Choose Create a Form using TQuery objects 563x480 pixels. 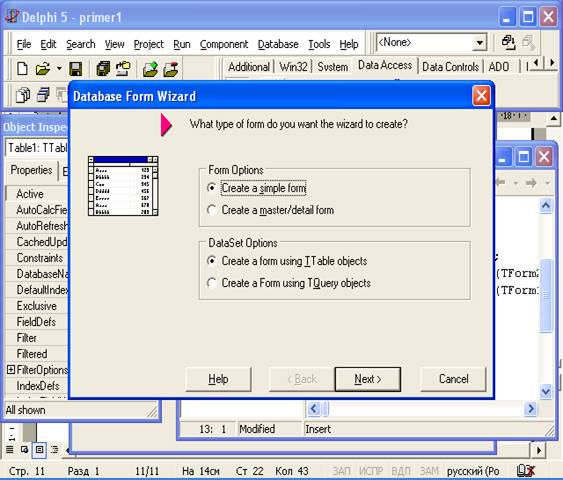[289, 283]
